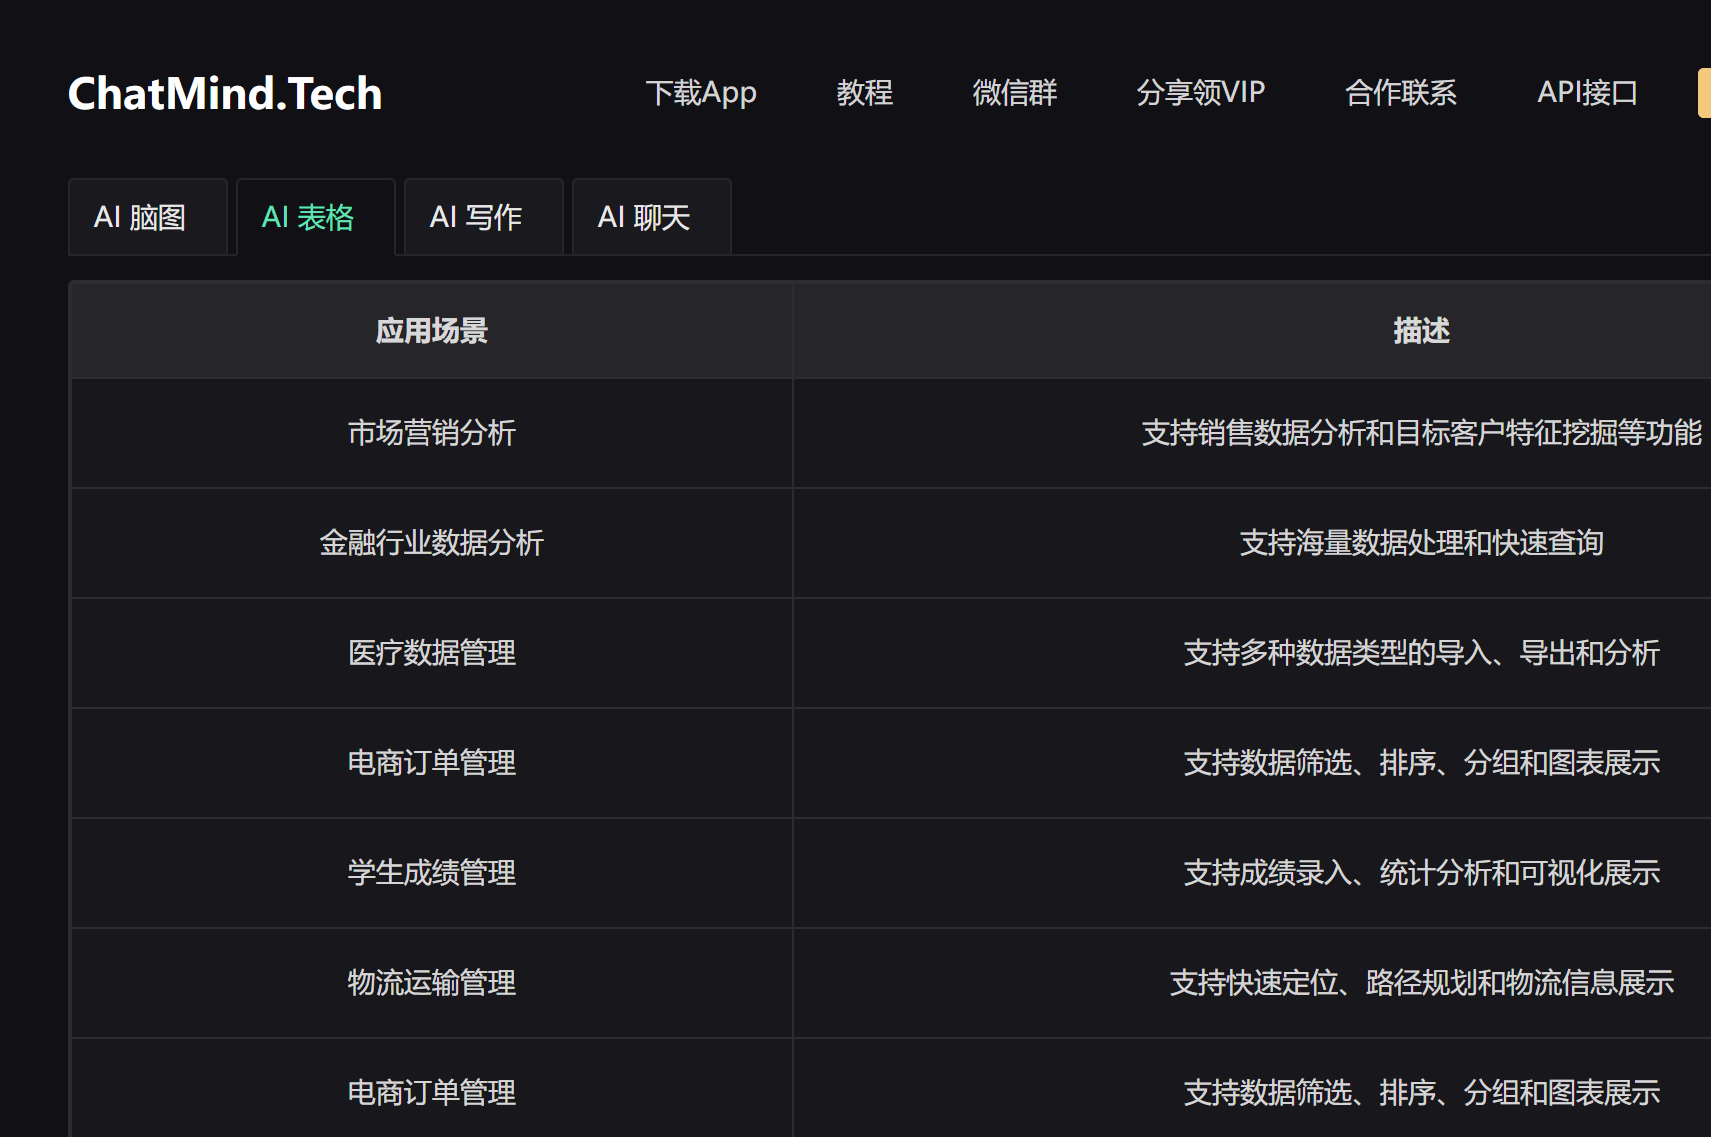This screenshot has height=1137, width=1711.
Task: Select the 市场营销分析 cell
Action: (432, 433)
